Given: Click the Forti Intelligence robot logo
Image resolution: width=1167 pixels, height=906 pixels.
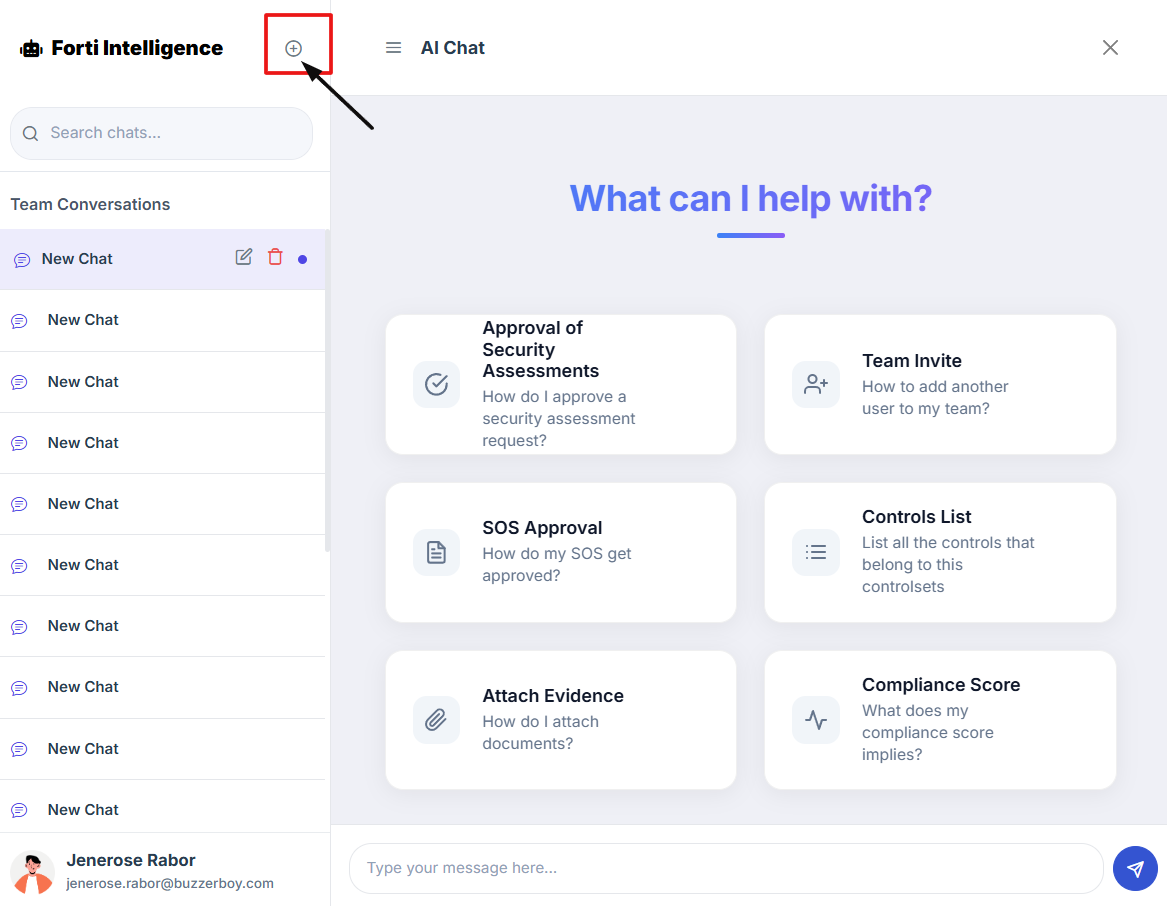Looking at the screenshot, I should 31,48.
